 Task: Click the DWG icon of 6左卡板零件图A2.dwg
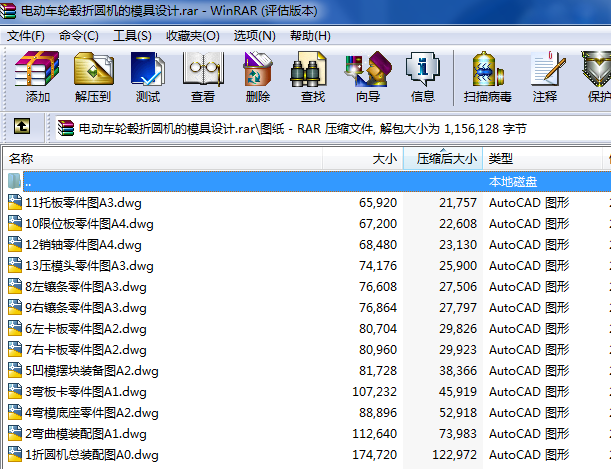(15, 328)
